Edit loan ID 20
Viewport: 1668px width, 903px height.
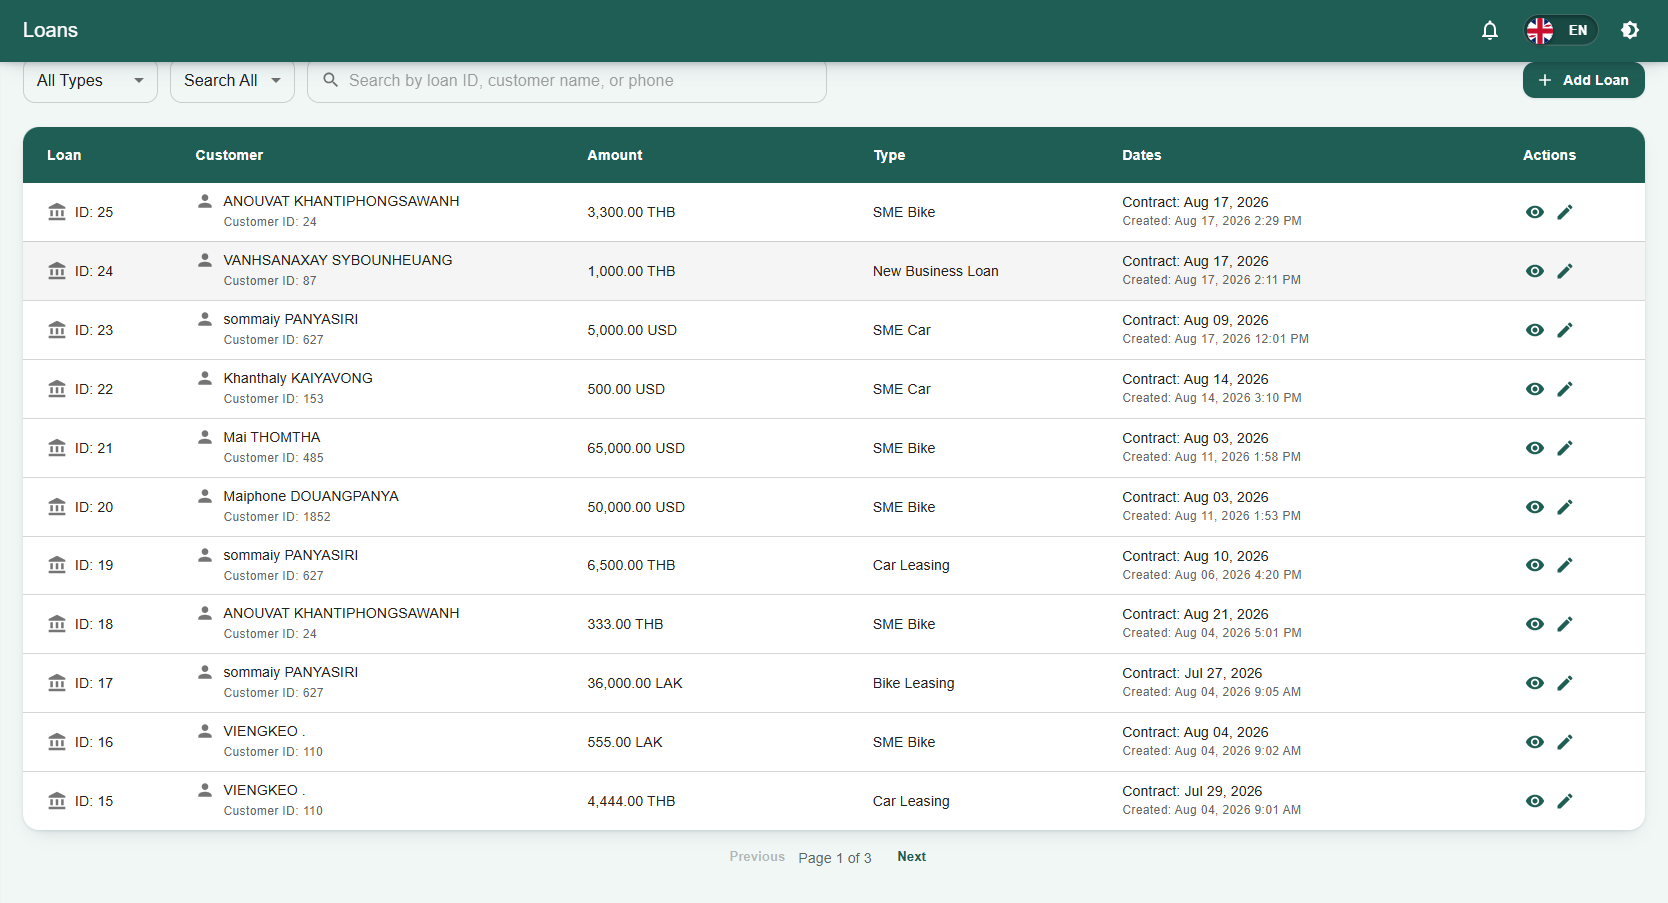1565,507
